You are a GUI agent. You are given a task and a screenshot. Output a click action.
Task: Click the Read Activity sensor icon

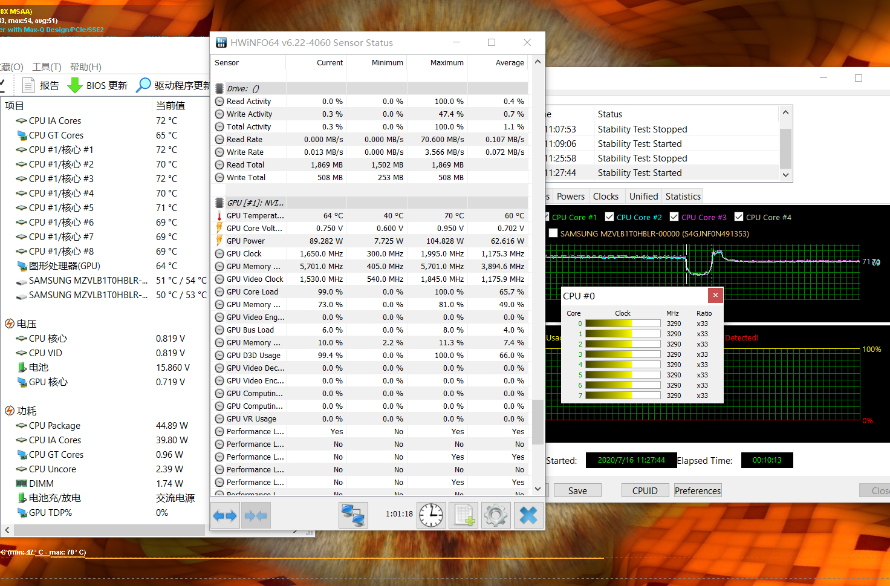[x=220, y=101]
